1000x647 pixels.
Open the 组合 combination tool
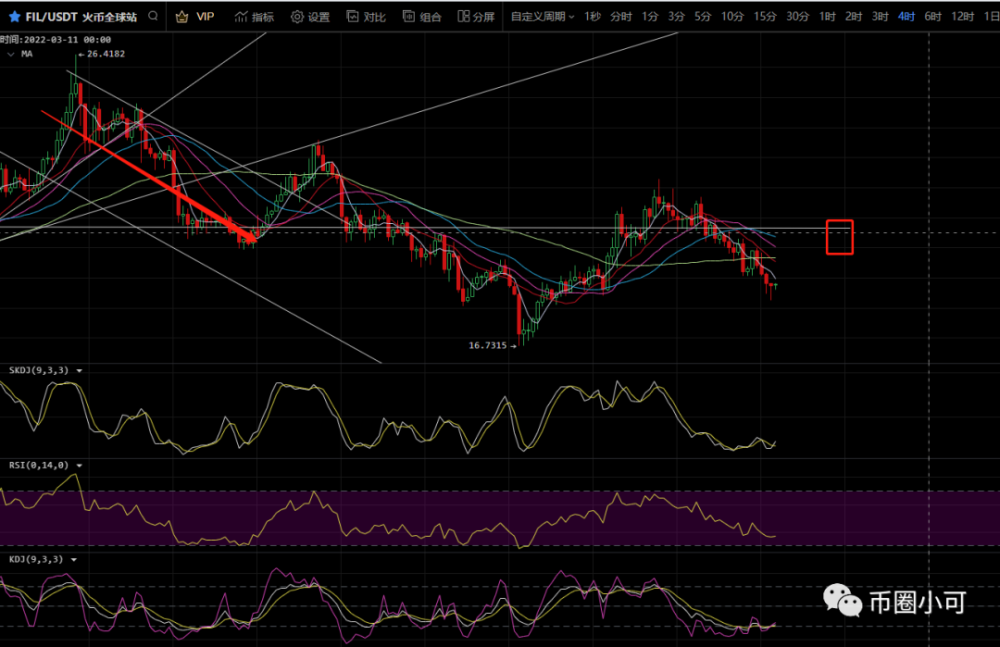coord(422,17)
